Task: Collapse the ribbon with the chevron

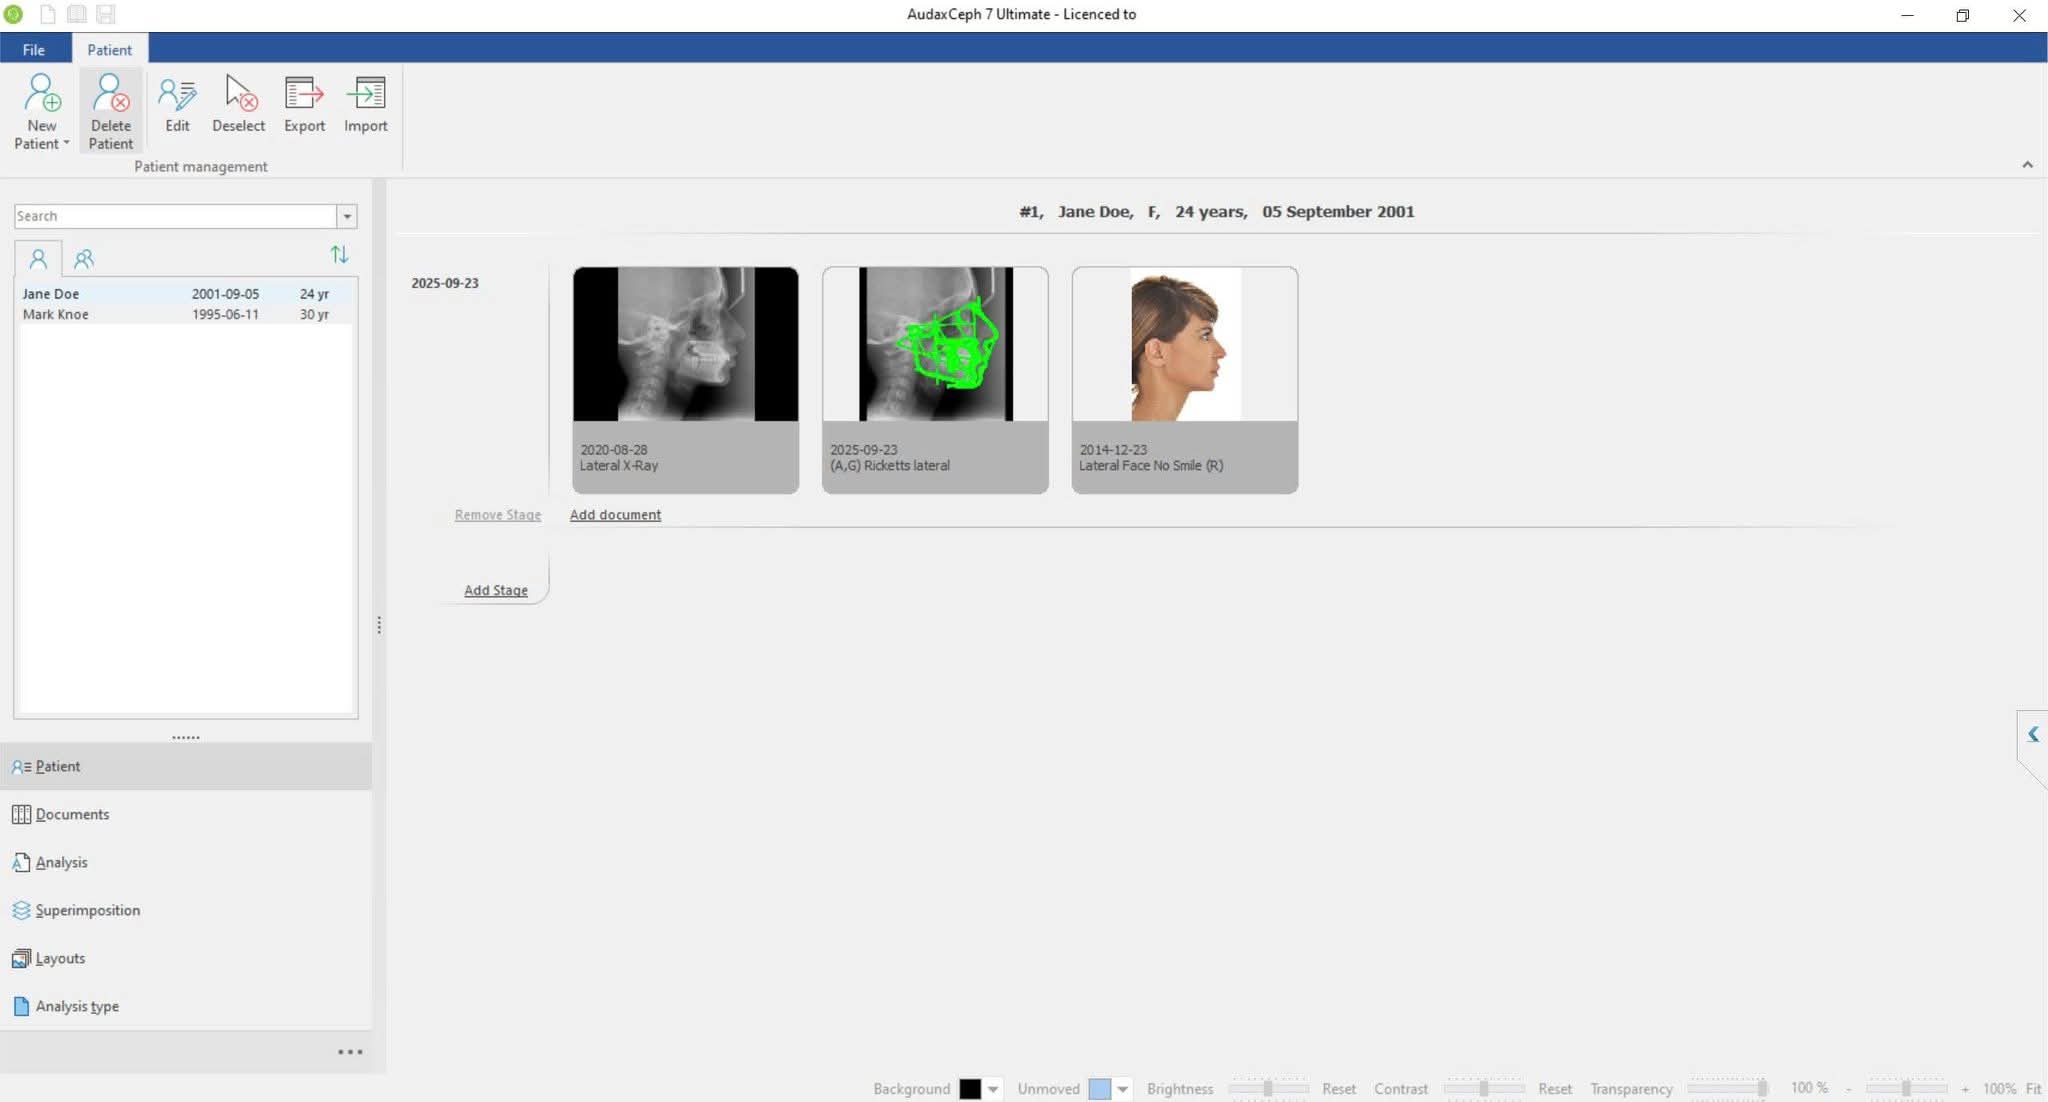Action: [x=2027, y=165]
